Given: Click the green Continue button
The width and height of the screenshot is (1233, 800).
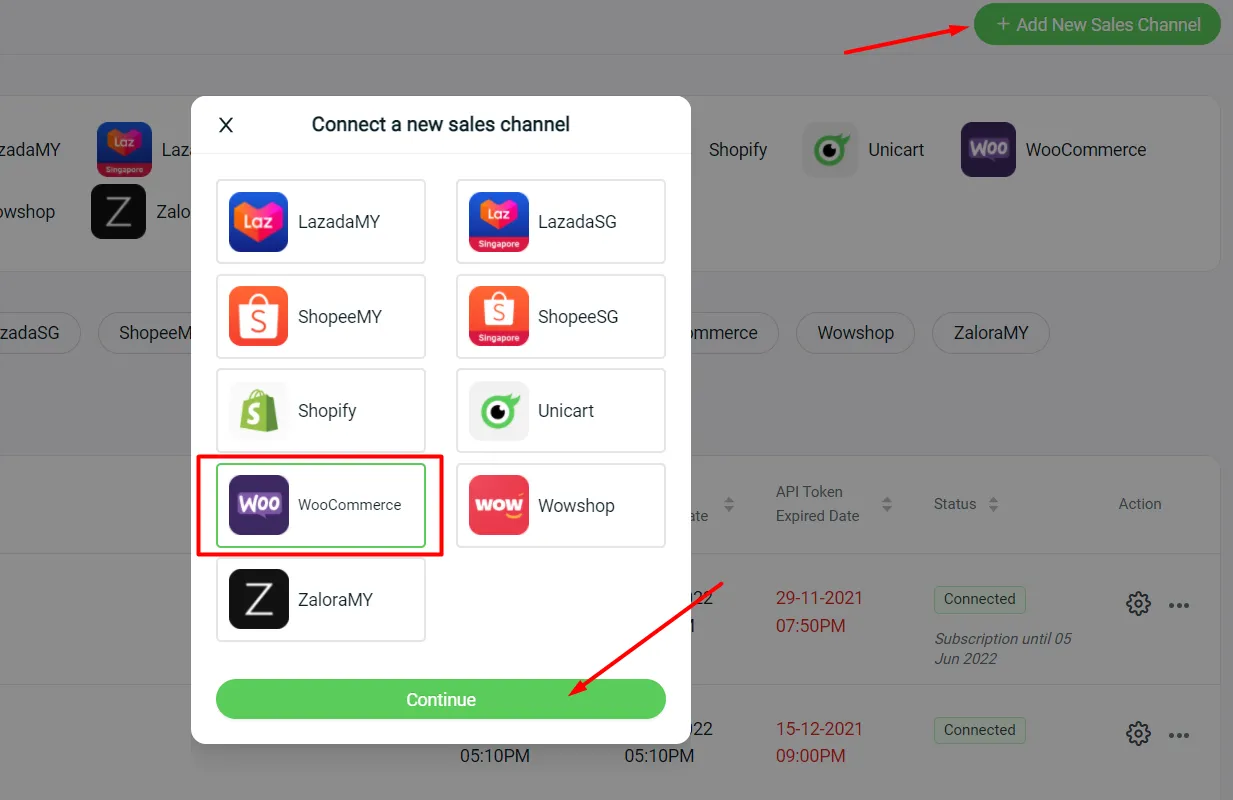Looking at the screenshot, I should click(x=441, y=699).
